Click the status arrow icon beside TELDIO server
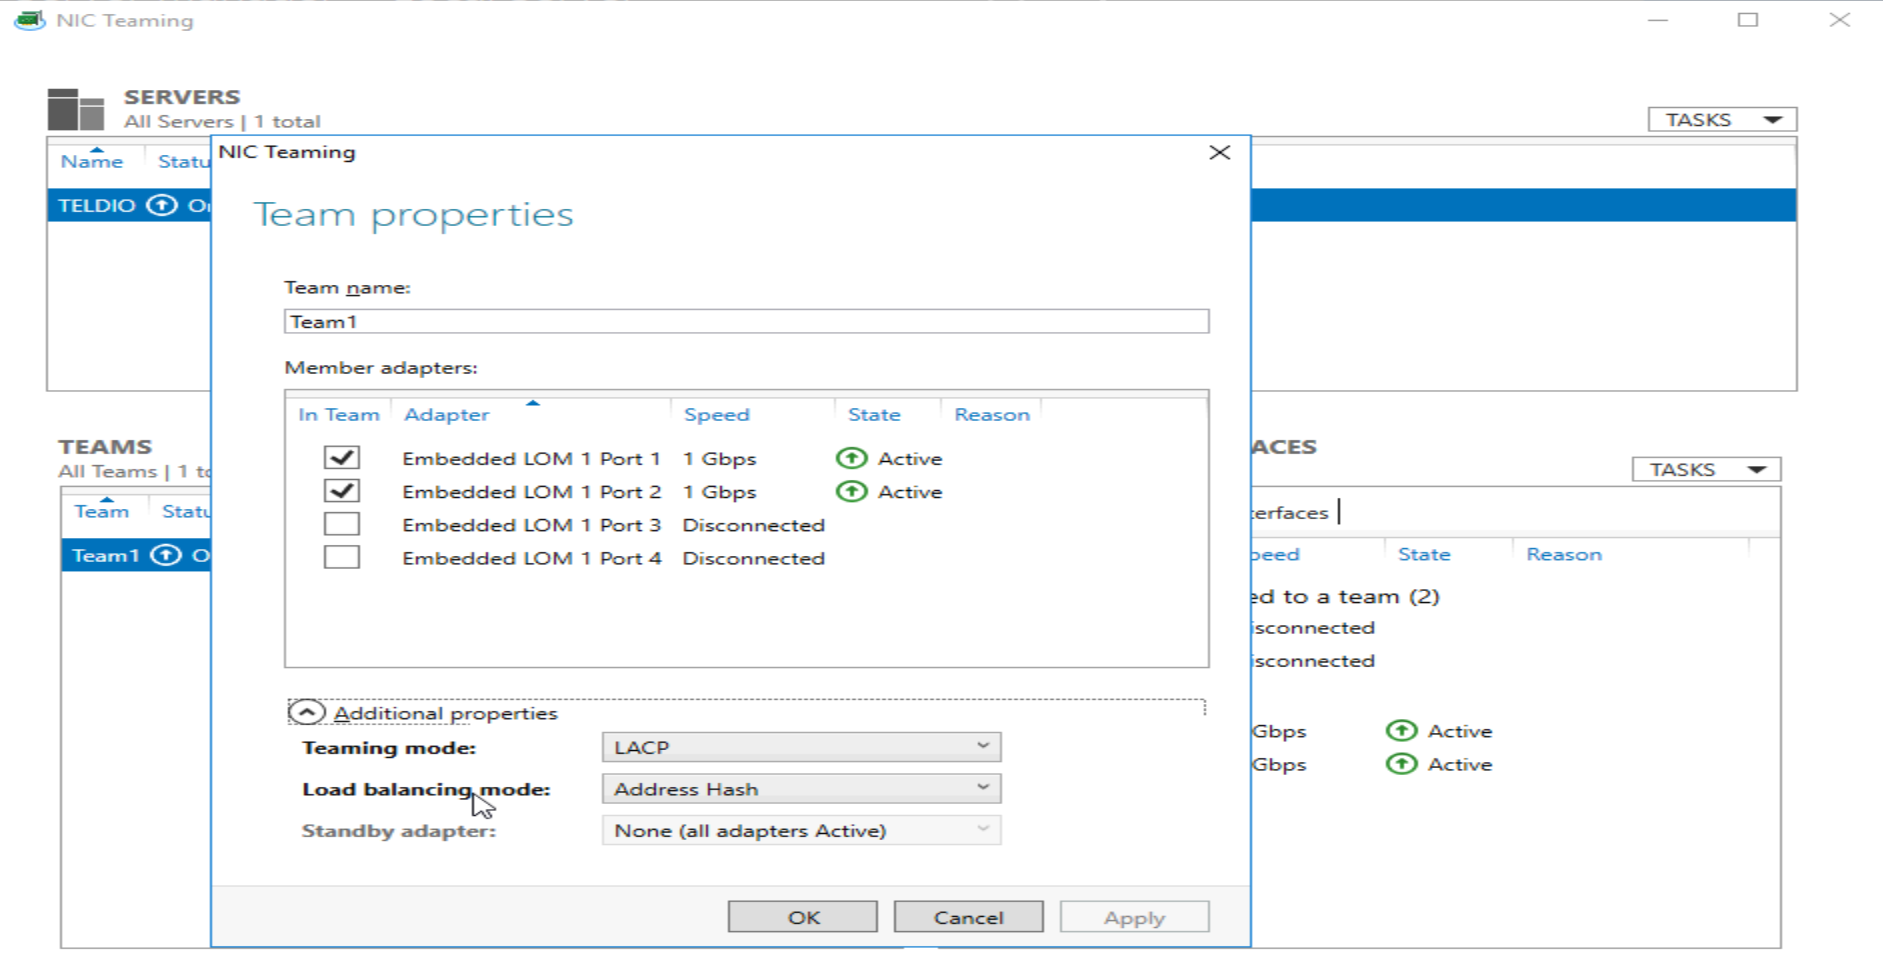The image size is (1883, 977). point(161,204)
